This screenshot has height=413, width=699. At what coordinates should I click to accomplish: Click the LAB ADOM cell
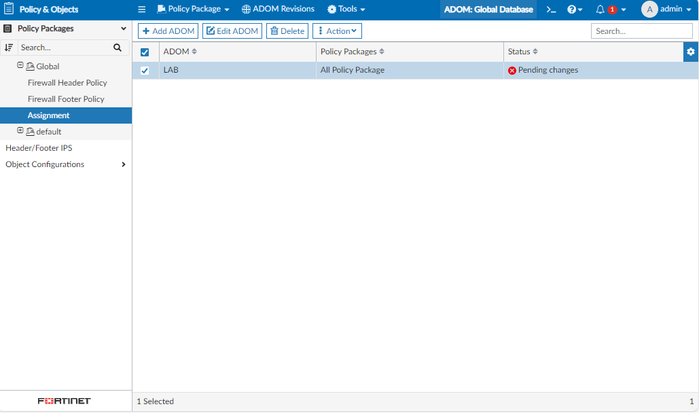pos(238,70)
